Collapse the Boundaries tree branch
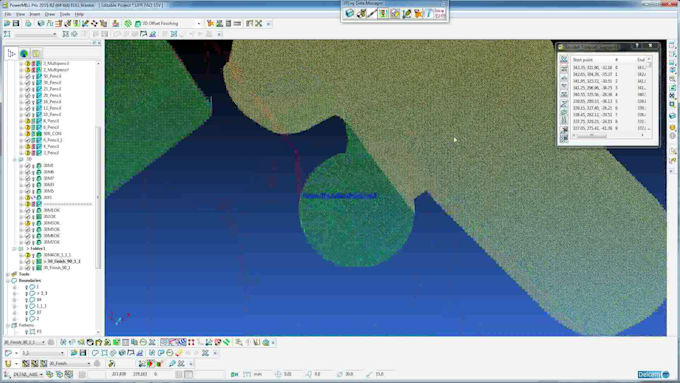680x383 pixels. pyautogui.click(x=8, y=281)
